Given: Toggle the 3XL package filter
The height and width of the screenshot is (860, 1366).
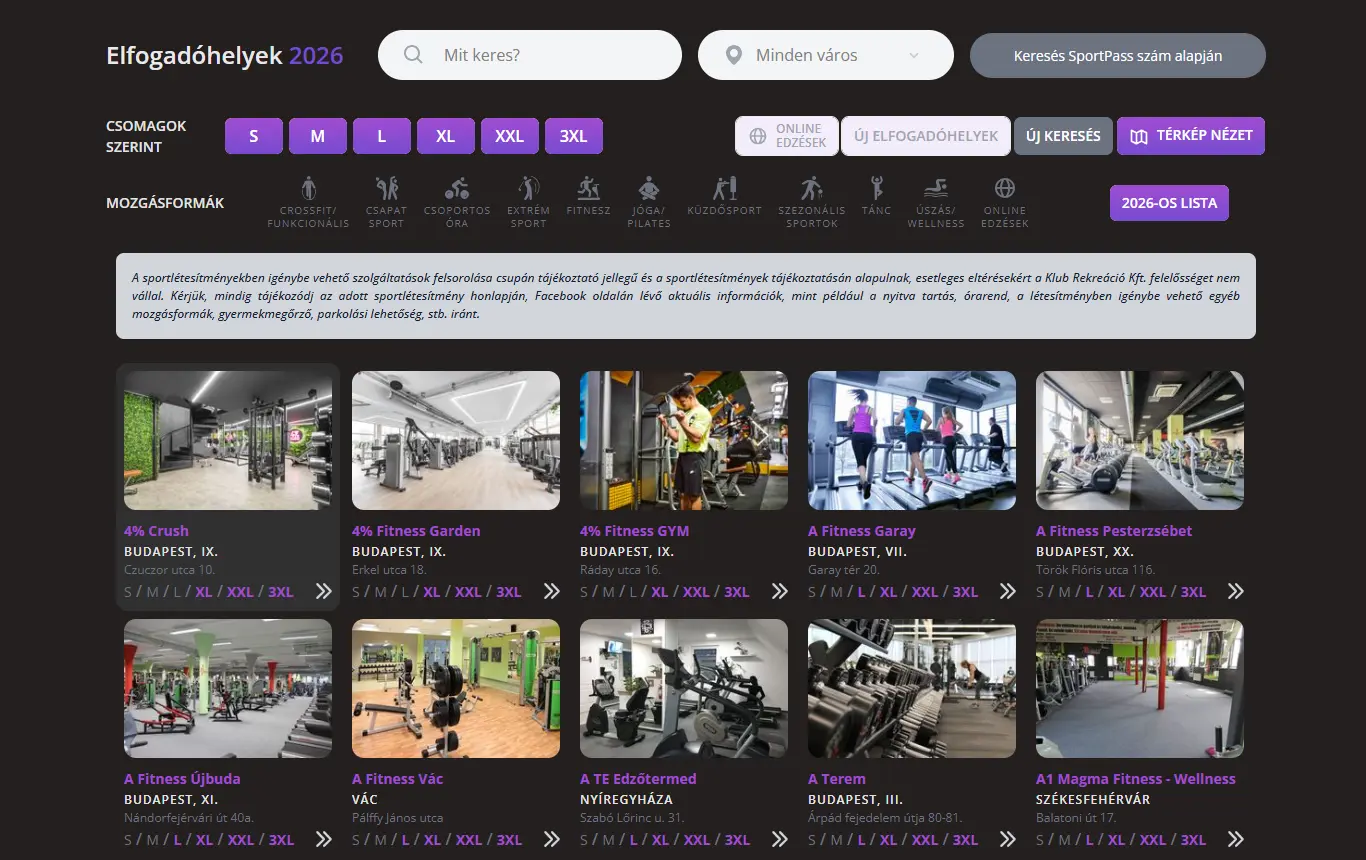Looking at the screenshot, I should 574,136.
